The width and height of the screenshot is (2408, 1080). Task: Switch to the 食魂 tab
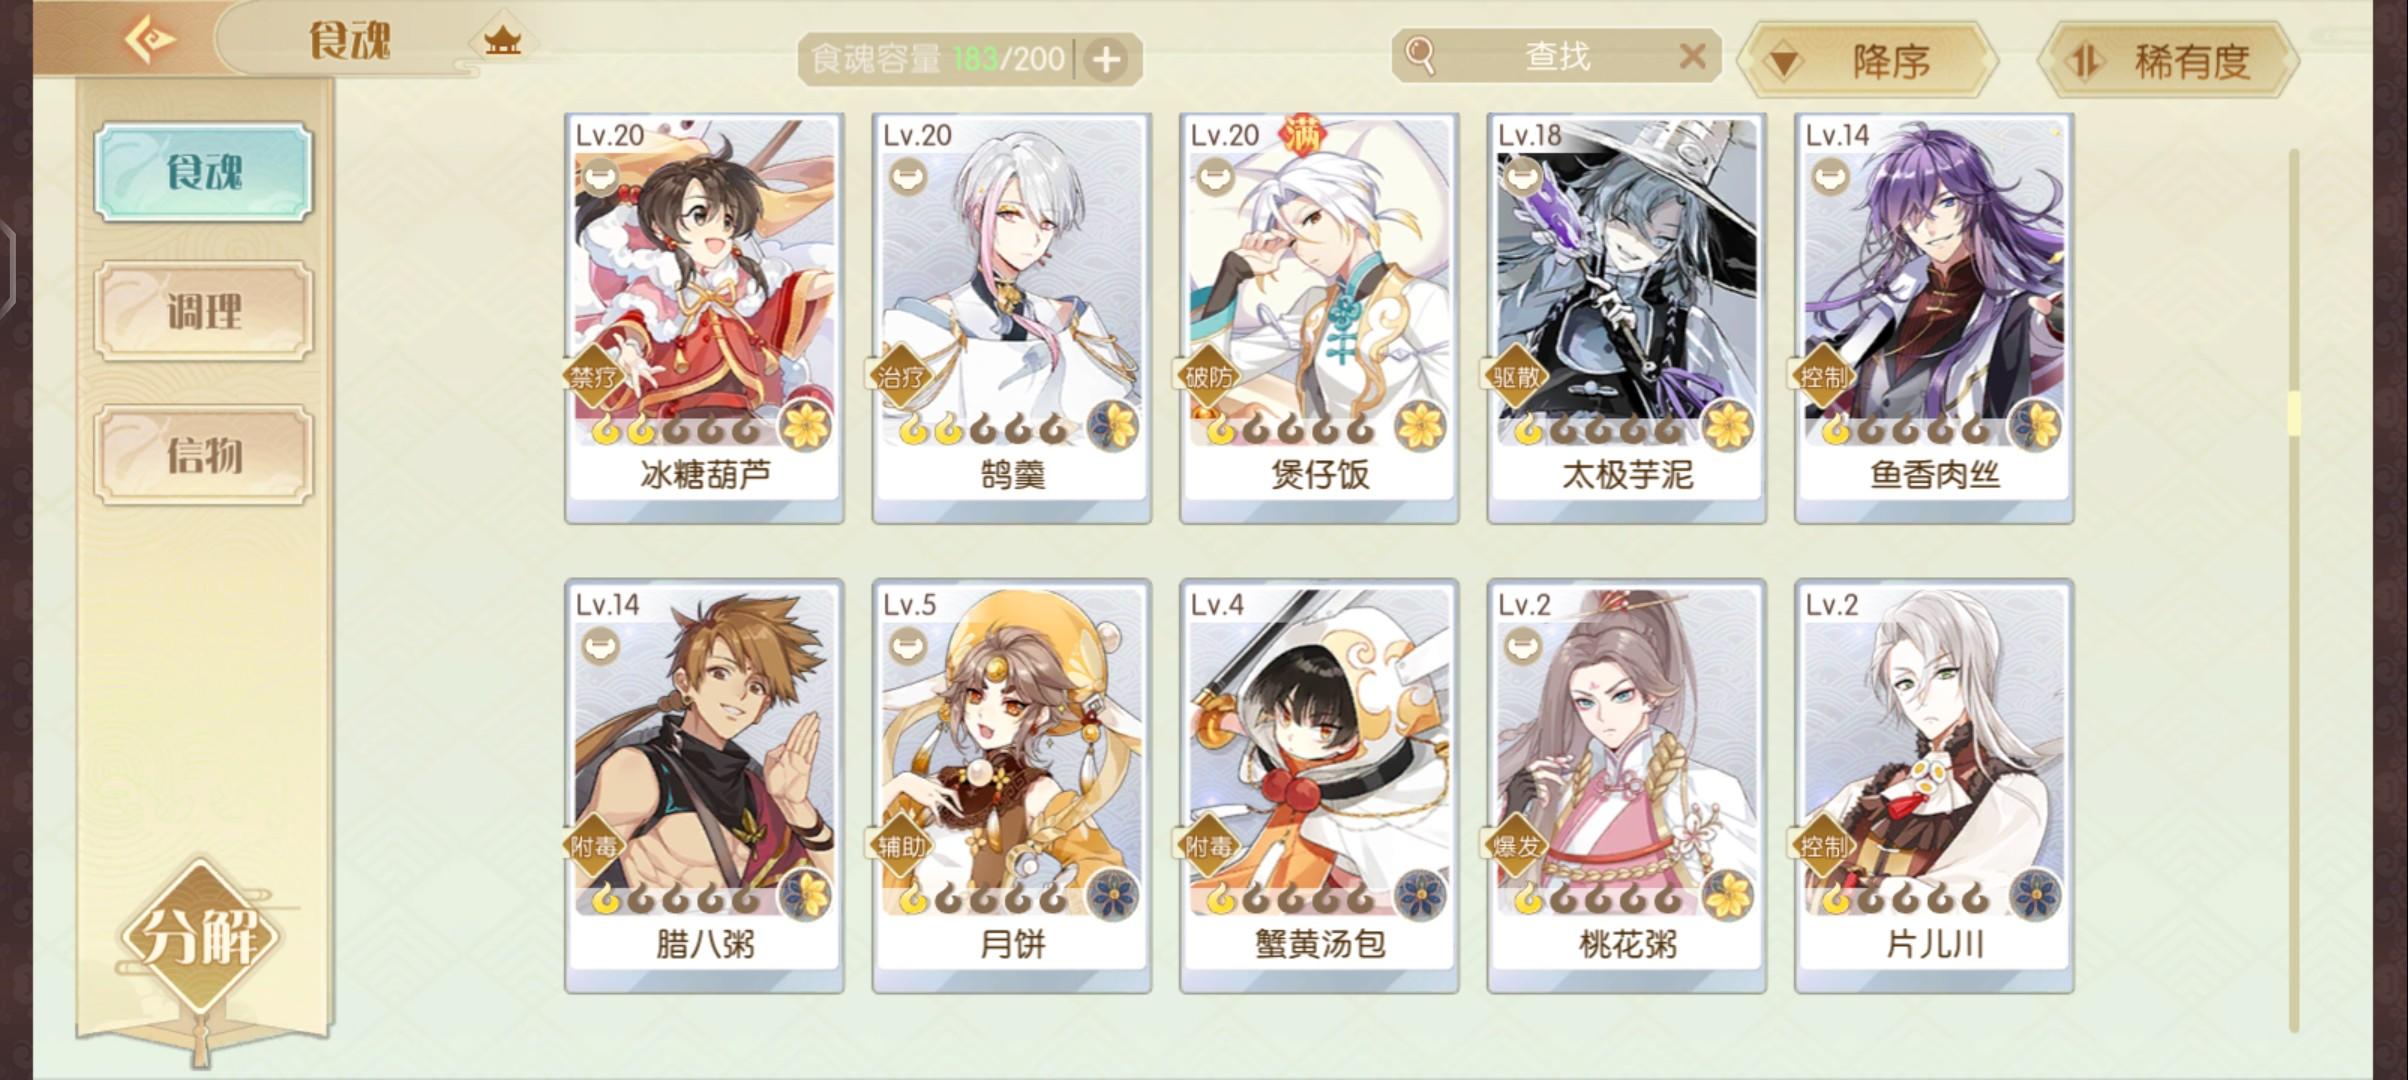coord(204,172)
